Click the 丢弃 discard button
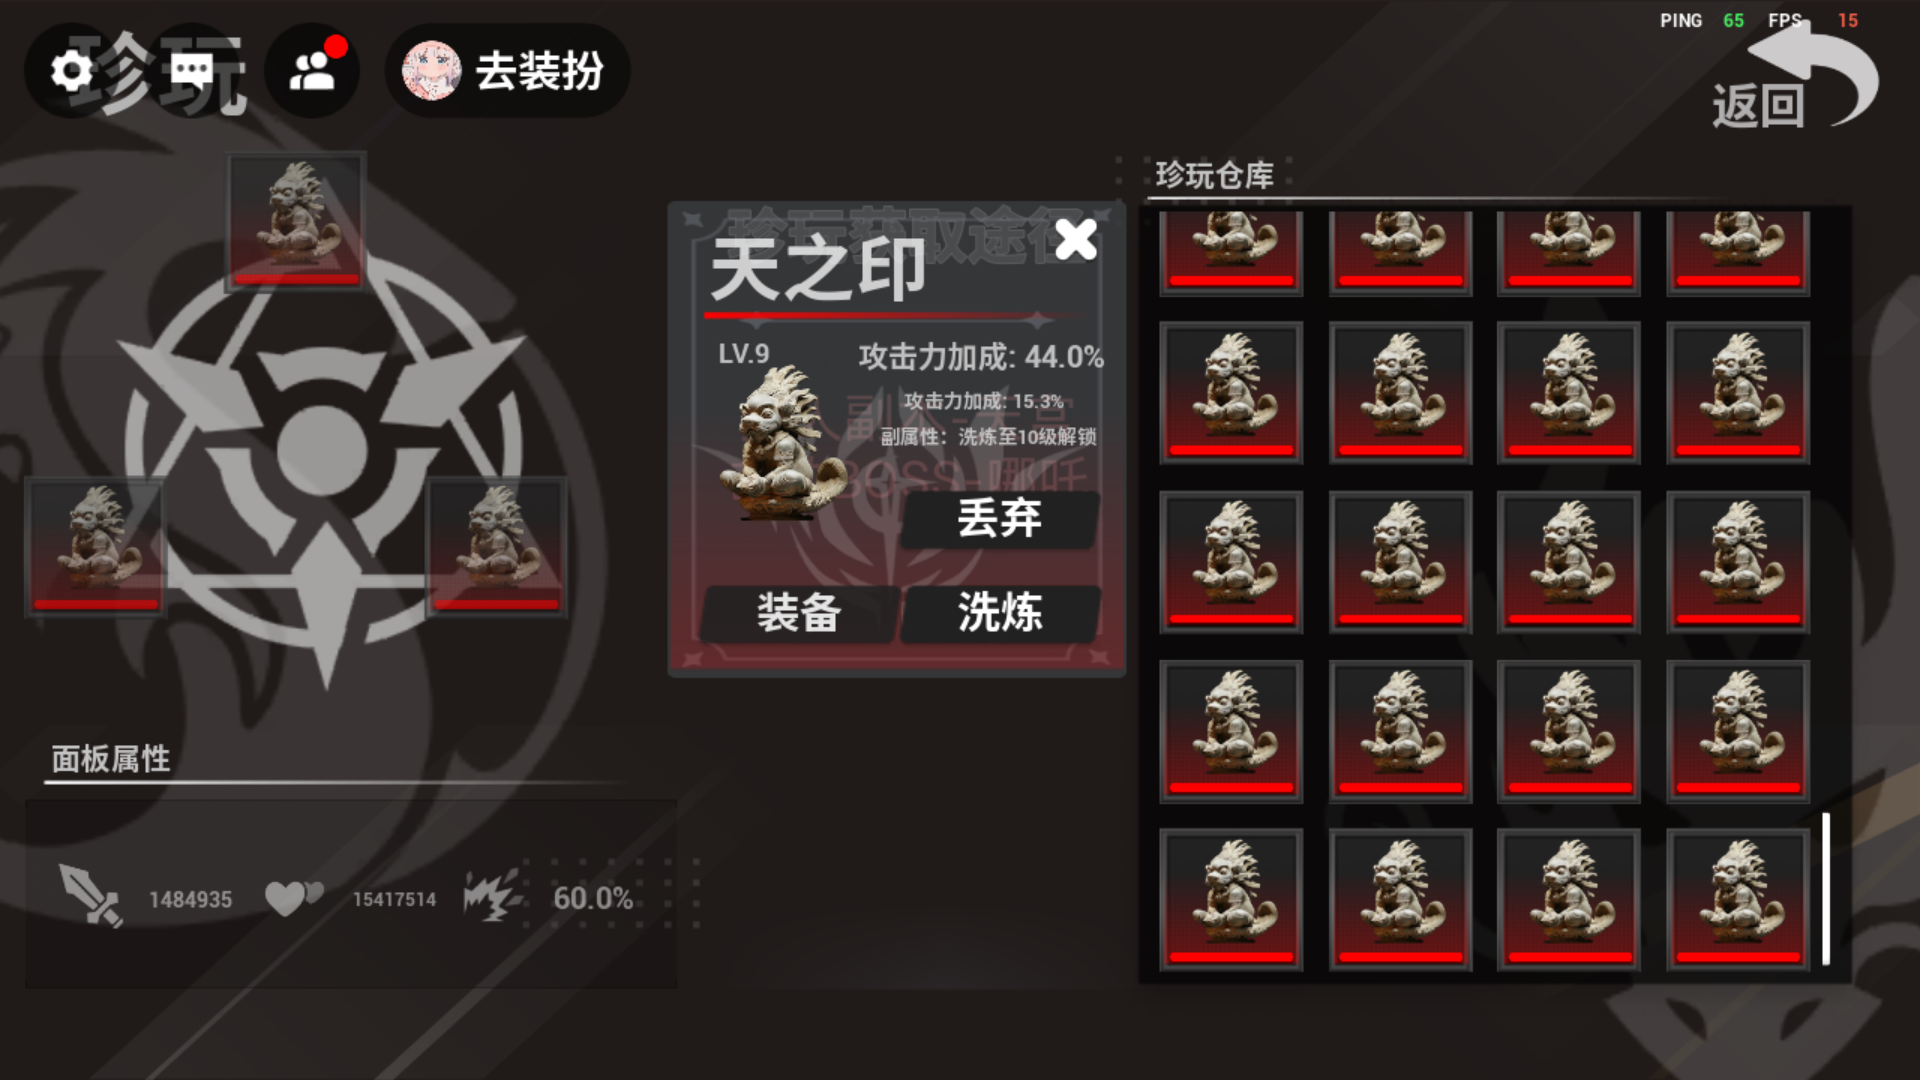Image resolution: width=1920 pixels, height=1080 pixels. coord(999,519)
